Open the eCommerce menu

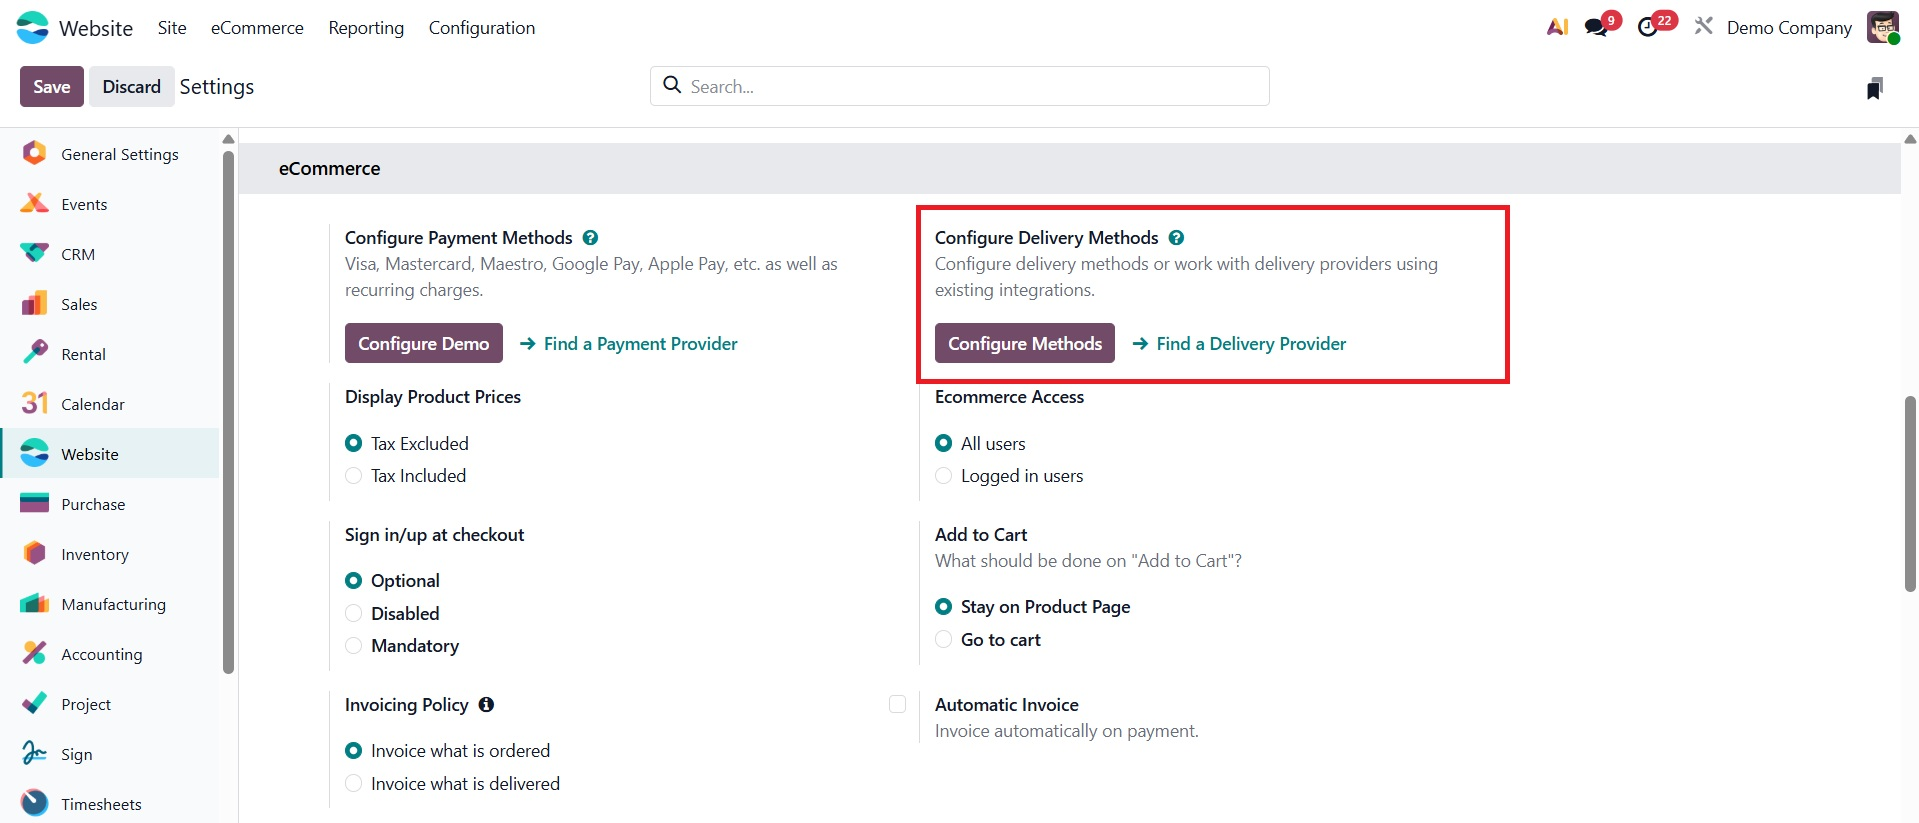click(257, 28)
